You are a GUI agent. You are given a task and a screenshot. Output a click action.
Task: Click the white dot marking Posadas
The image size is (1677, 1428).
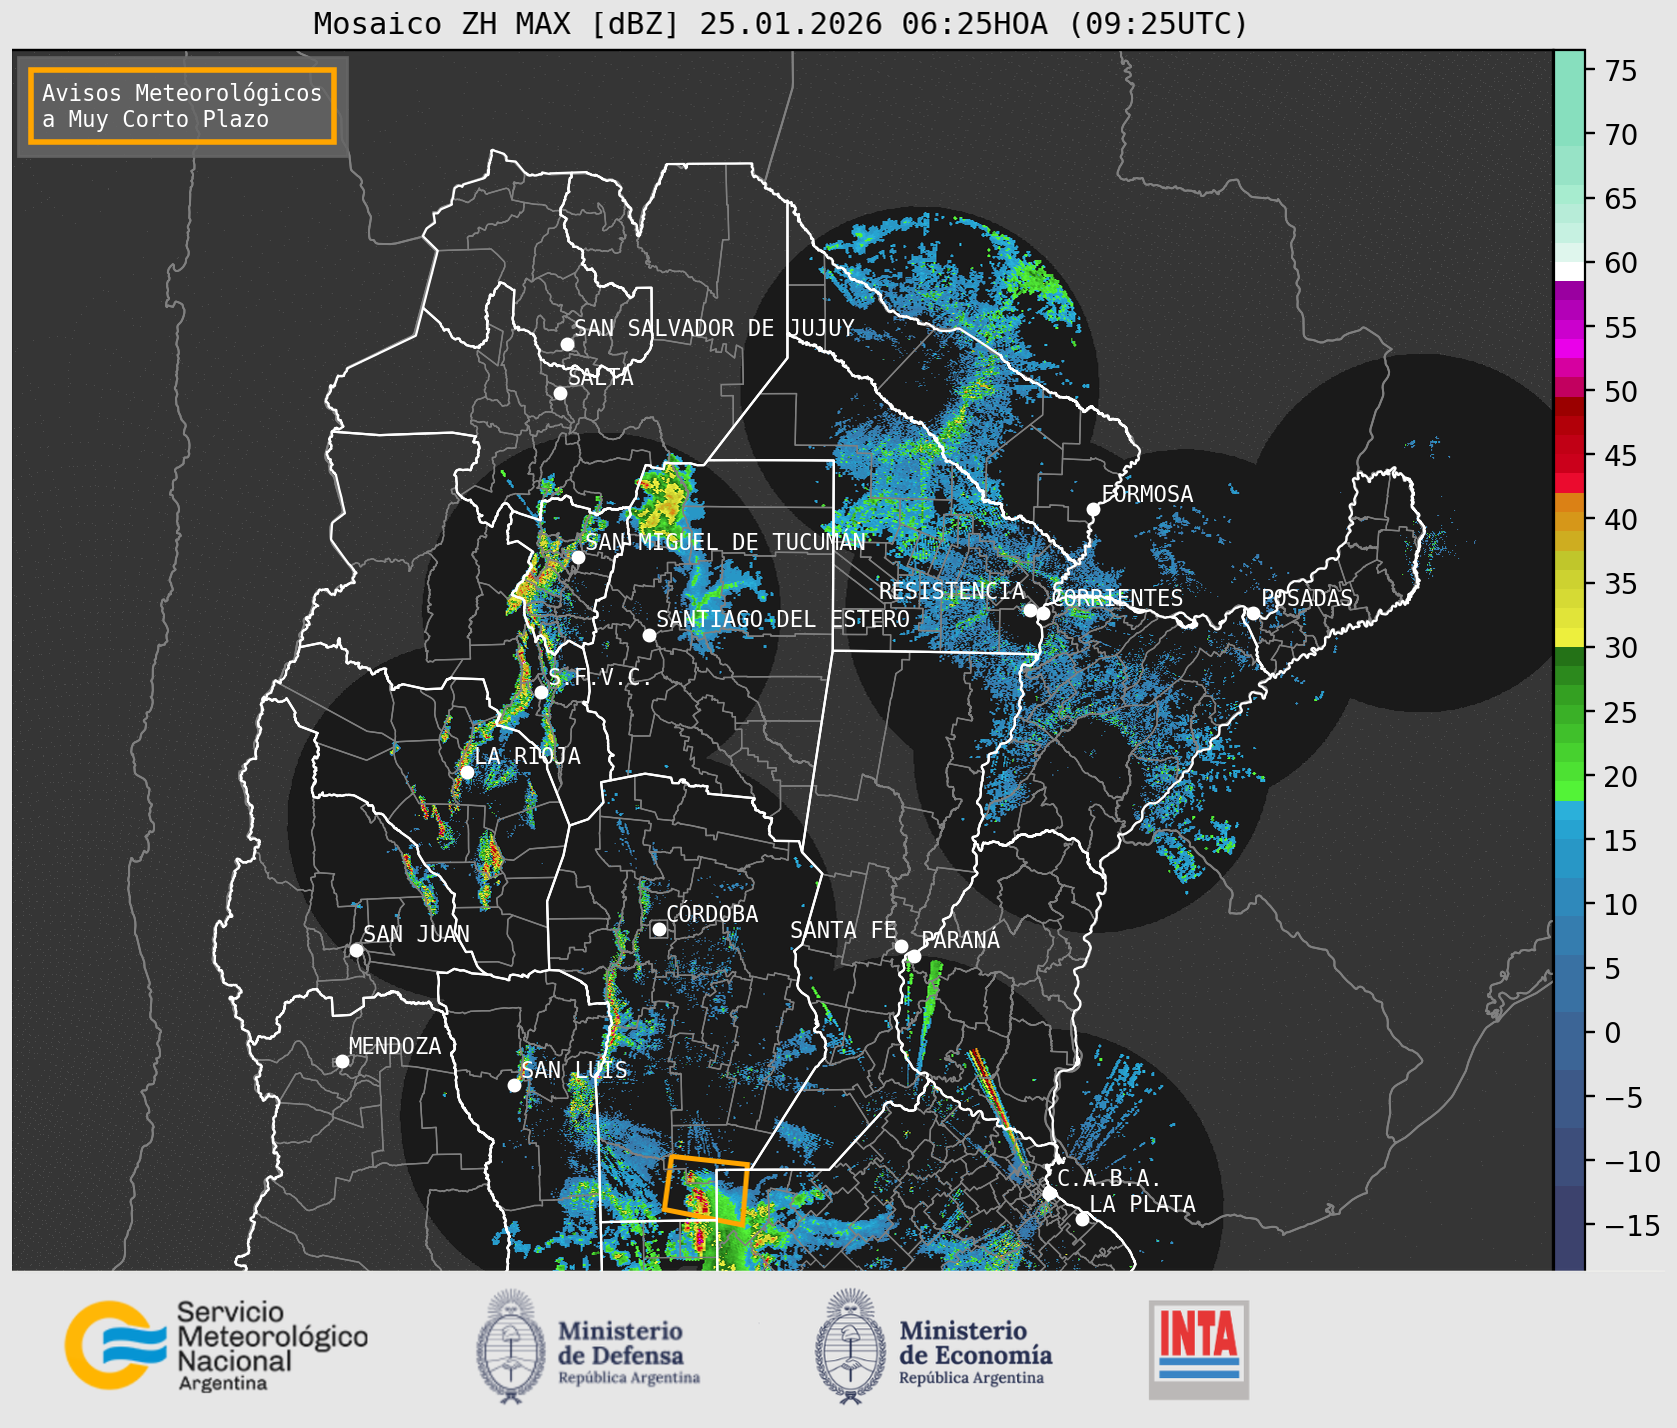click(1253, 613)
